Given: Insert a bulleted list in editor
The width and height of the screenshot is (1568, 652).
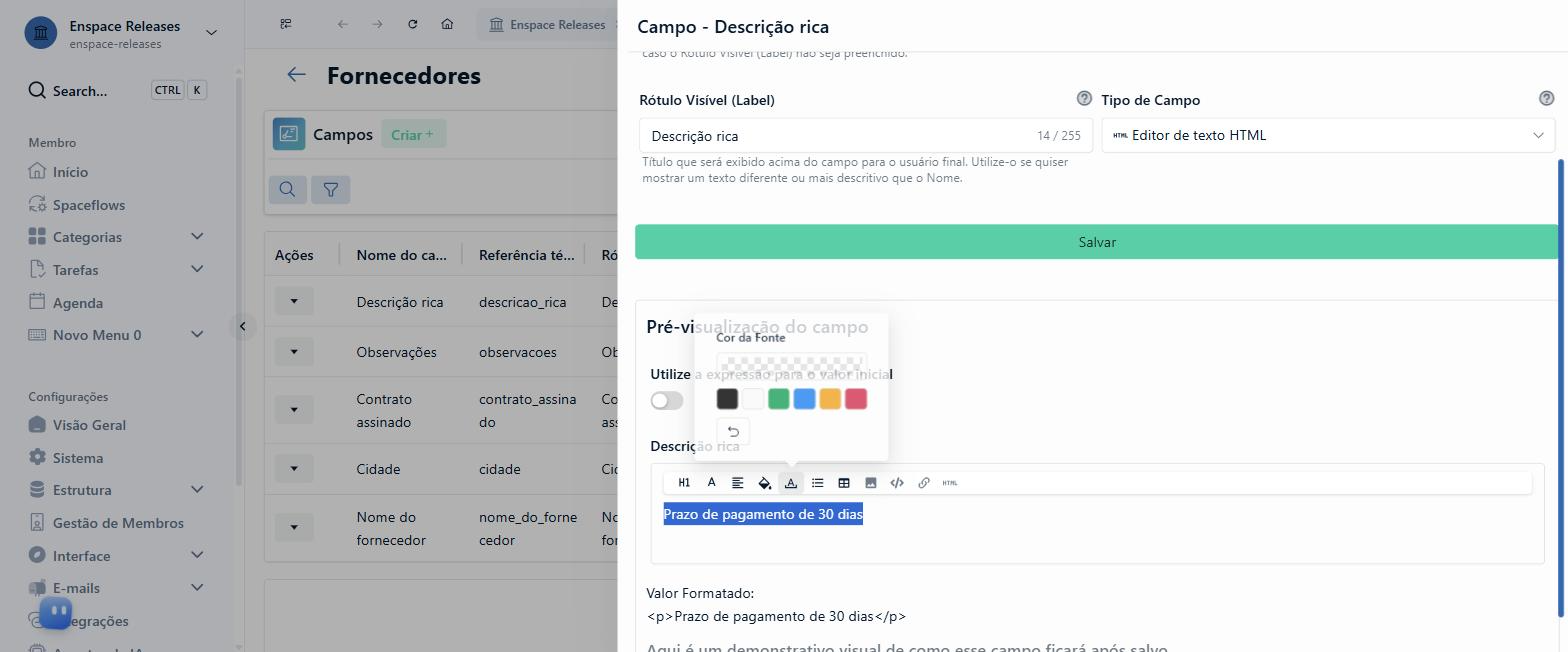Looking at the screenshot, I should pyautogui.click(x=817, y=483).
